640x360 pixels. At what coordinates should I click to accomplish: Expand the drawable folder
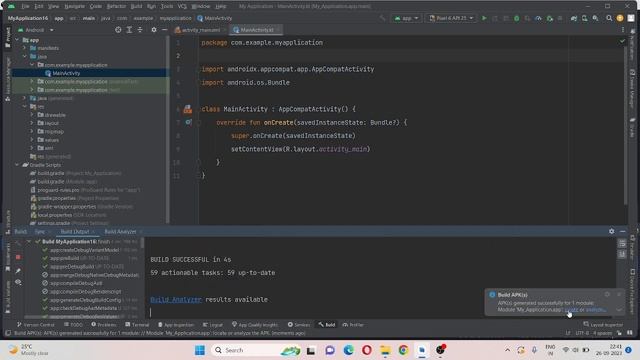coord(32,115)
